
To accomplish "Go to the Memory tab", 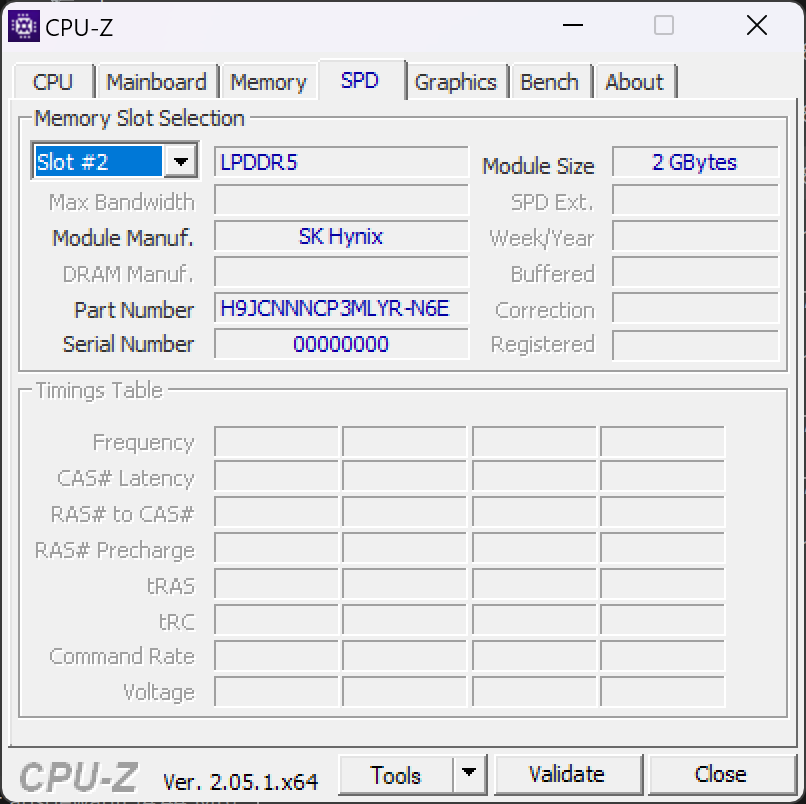I will coord(268,82).
